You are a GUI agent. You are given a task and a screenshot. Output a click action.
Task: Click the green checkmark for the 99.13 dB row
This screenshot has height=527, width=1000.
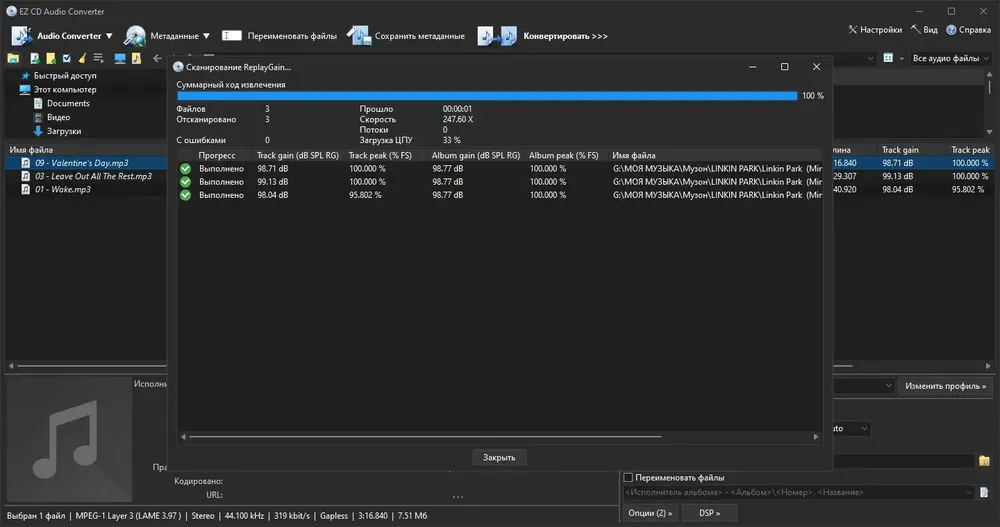tap(185, 182)
